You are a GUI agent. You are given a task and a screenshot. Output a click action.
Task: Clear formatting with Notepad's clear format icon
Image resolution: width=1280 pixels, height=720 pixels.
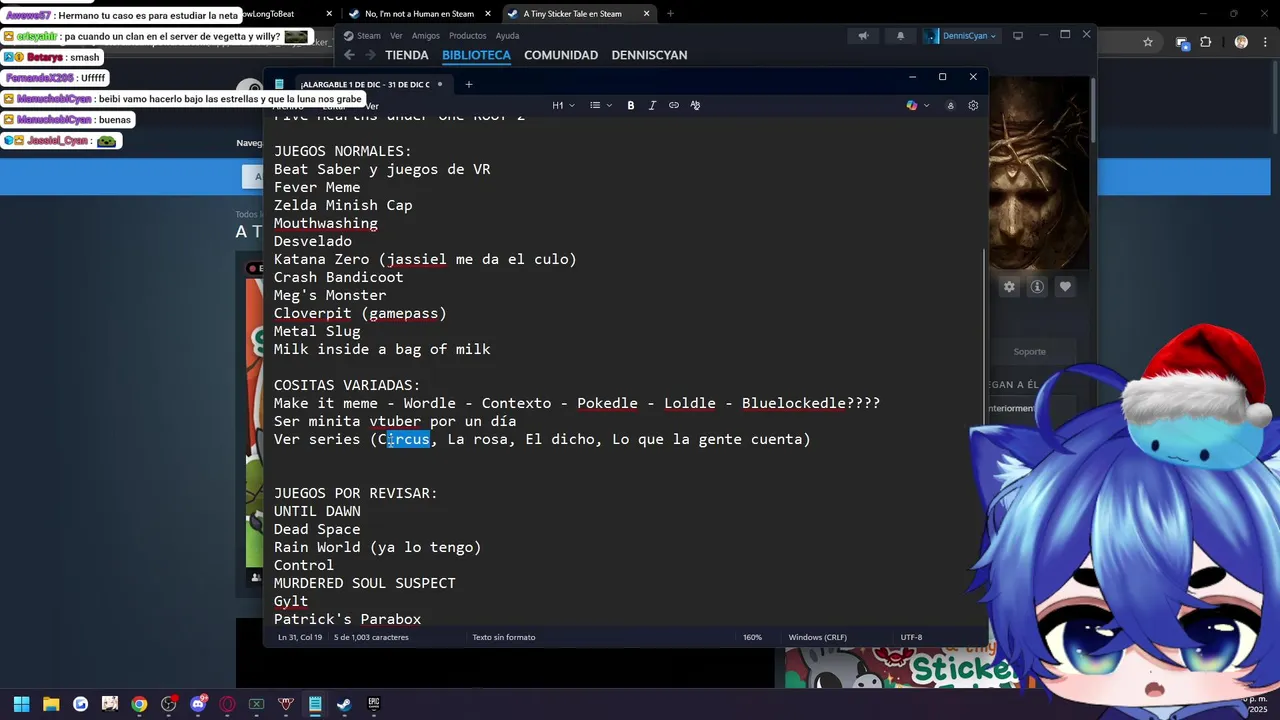(695, 105)
